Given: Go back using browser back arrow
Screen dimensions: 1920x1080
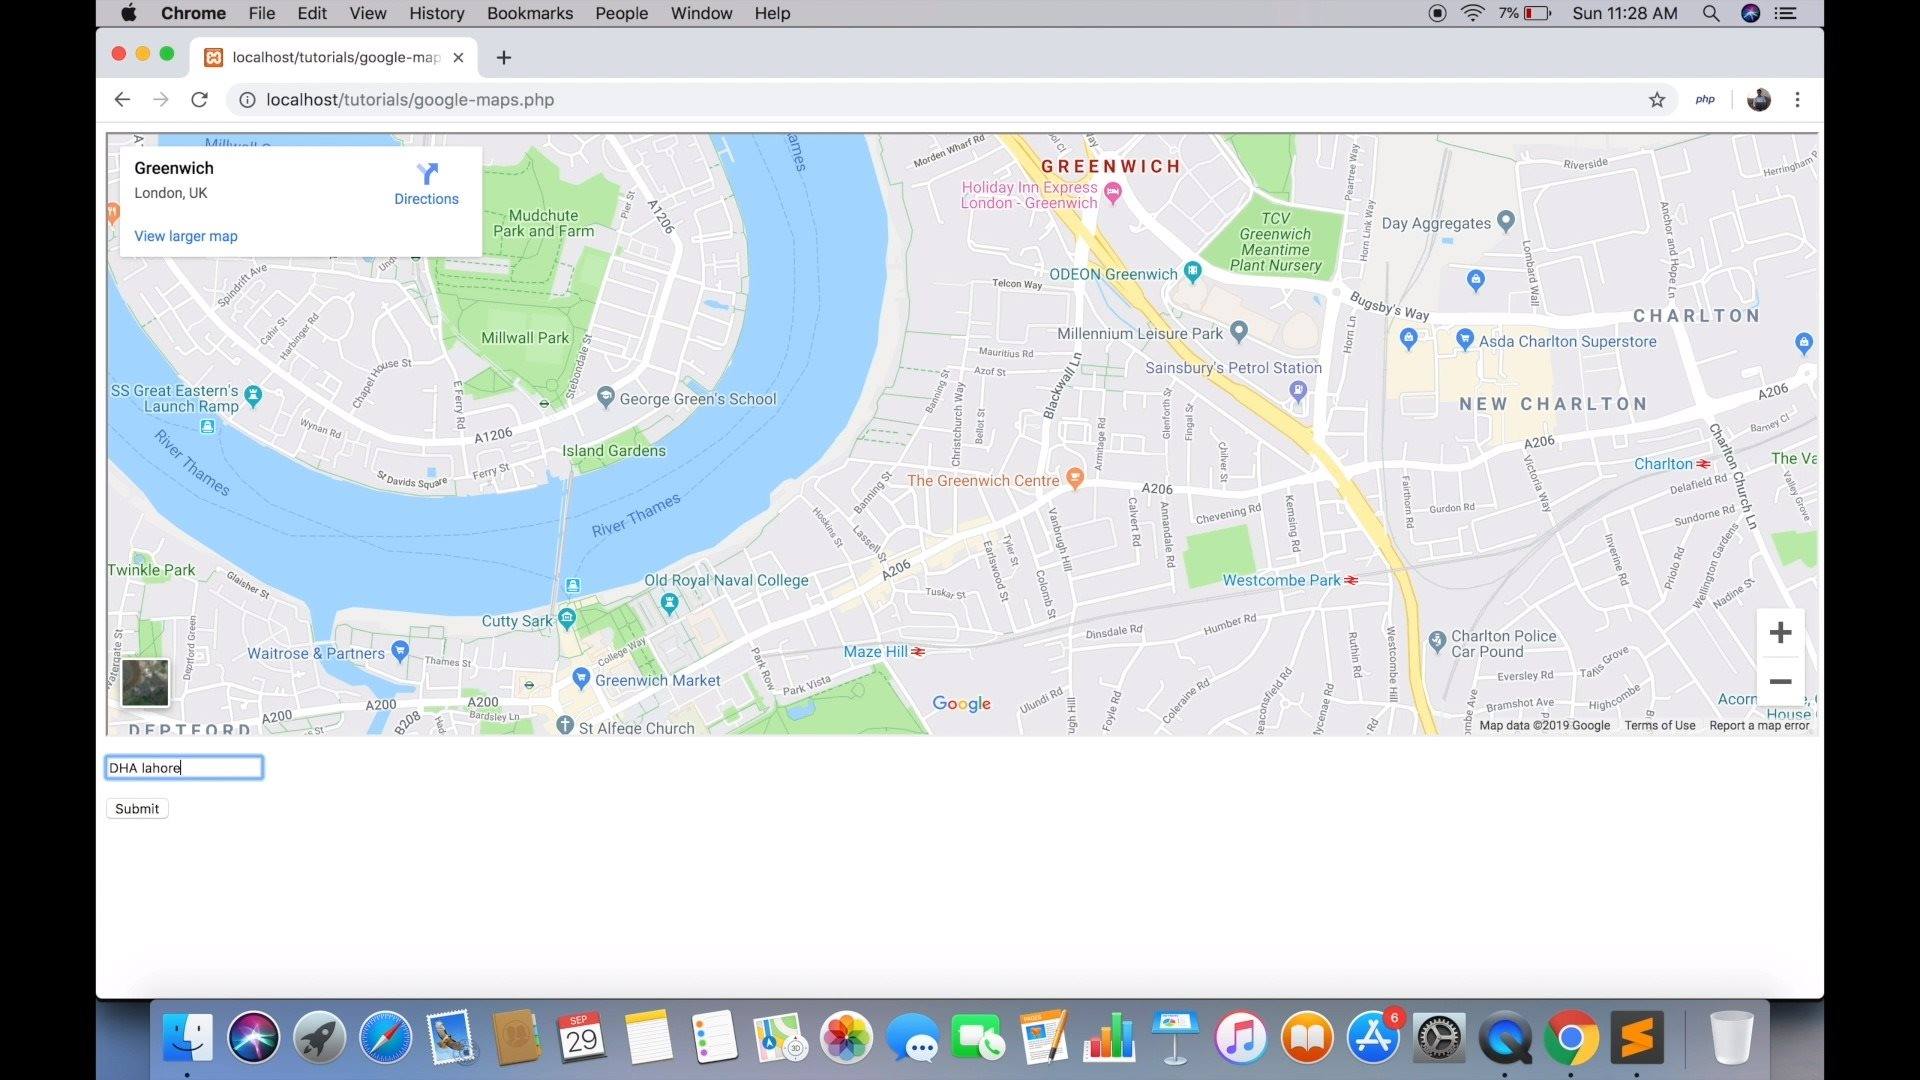Looking at the screenshot, I should click(x=122, y=100).
